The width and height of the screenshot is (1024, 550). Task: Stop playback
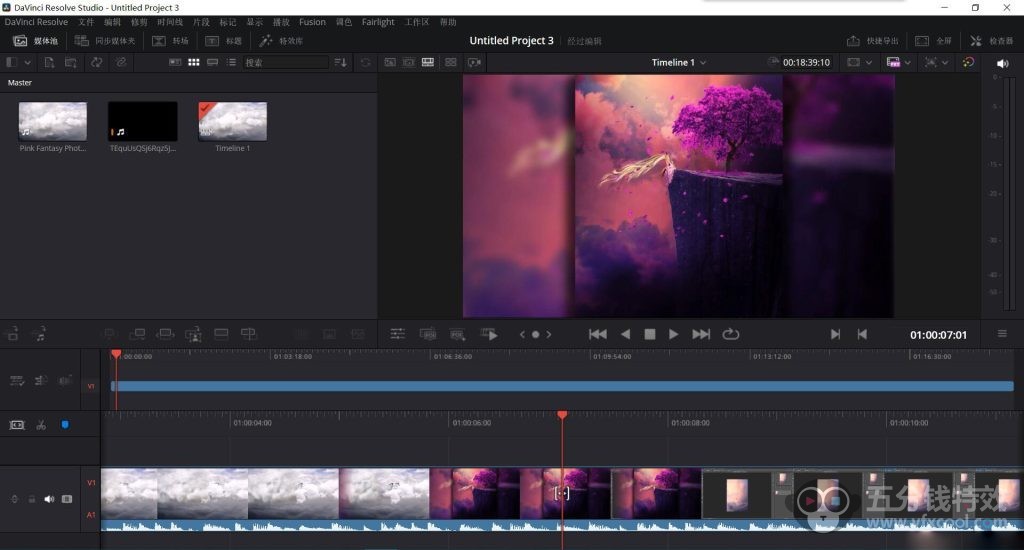[x=649, y=334]
